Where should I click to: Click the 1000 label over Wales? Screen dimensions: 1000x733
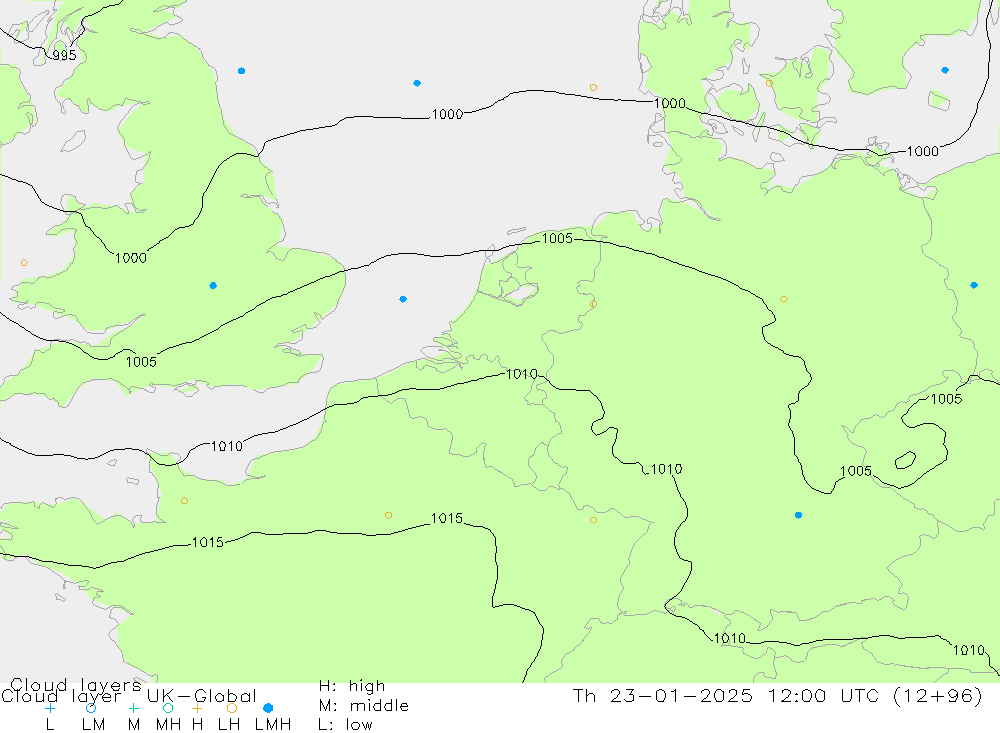pyautogui.click(x=131, y=258)
